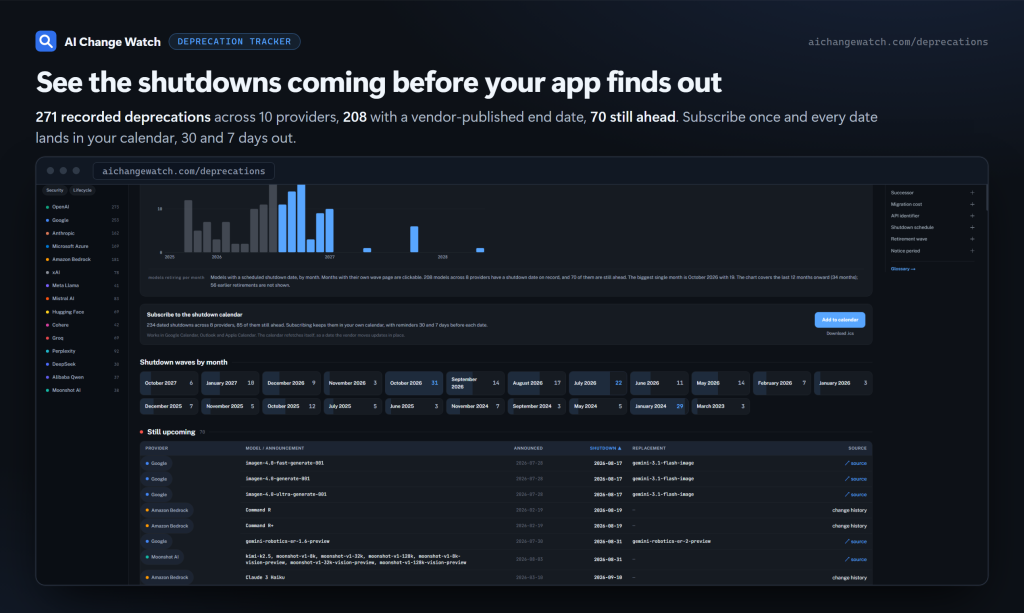Open the October 2025 wave chip
The image size is (1024, 613).
point(291,406)
